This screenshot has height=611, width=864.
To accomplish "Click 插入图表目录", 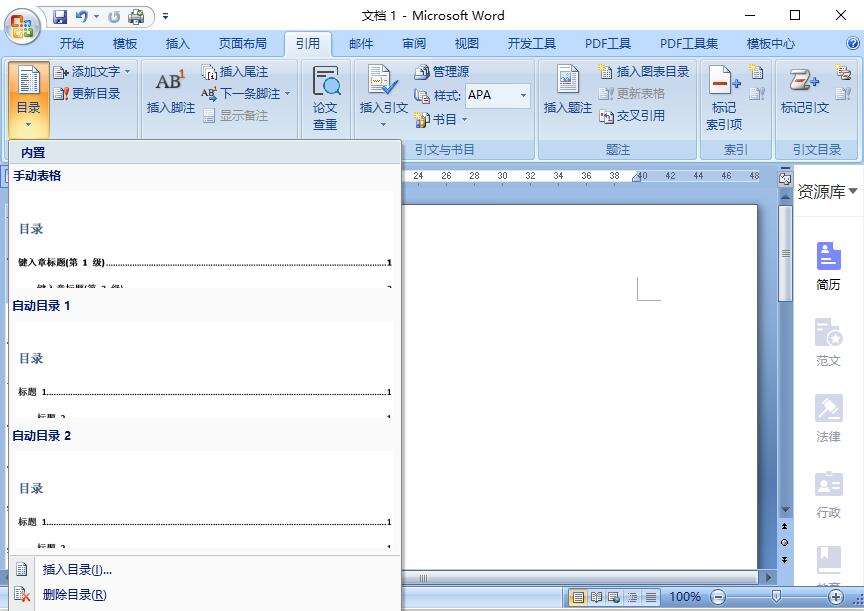I will [643, 72].
